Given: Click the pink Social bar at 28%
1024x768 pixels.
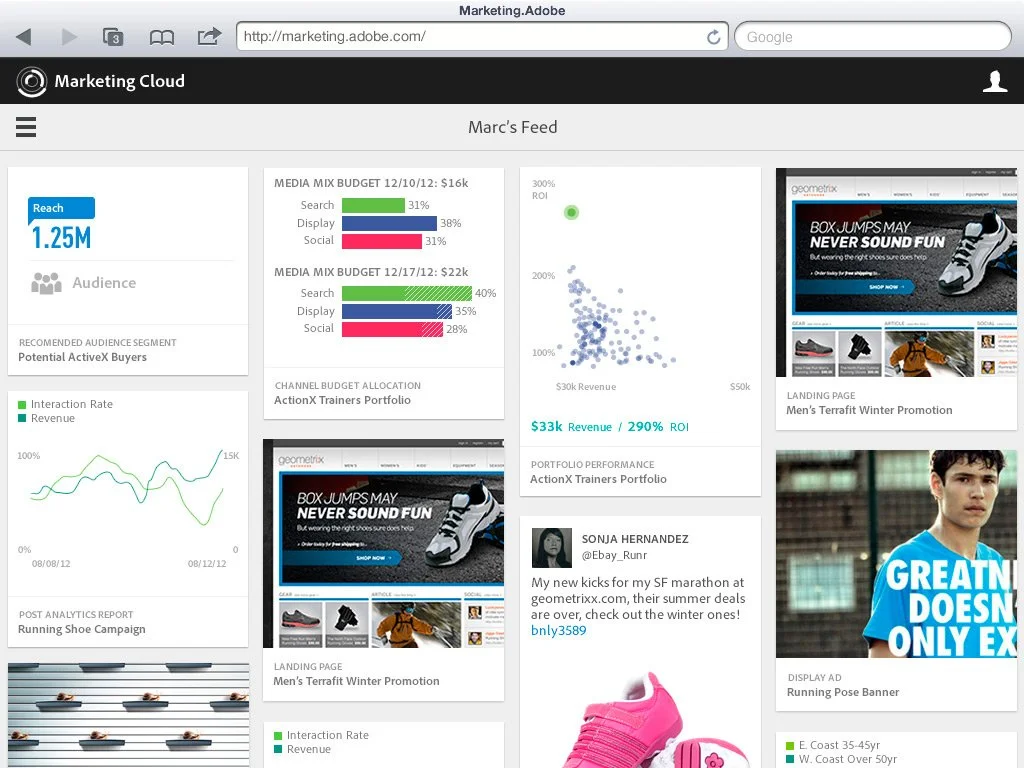Looking at the screenshot, I should tap(392, 329).
